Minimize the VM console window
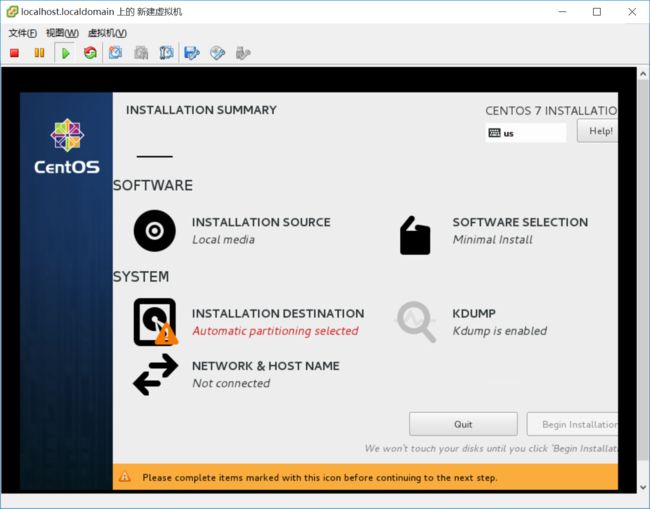The height and width of the screenshot is (509, 650). click(562, 12)
